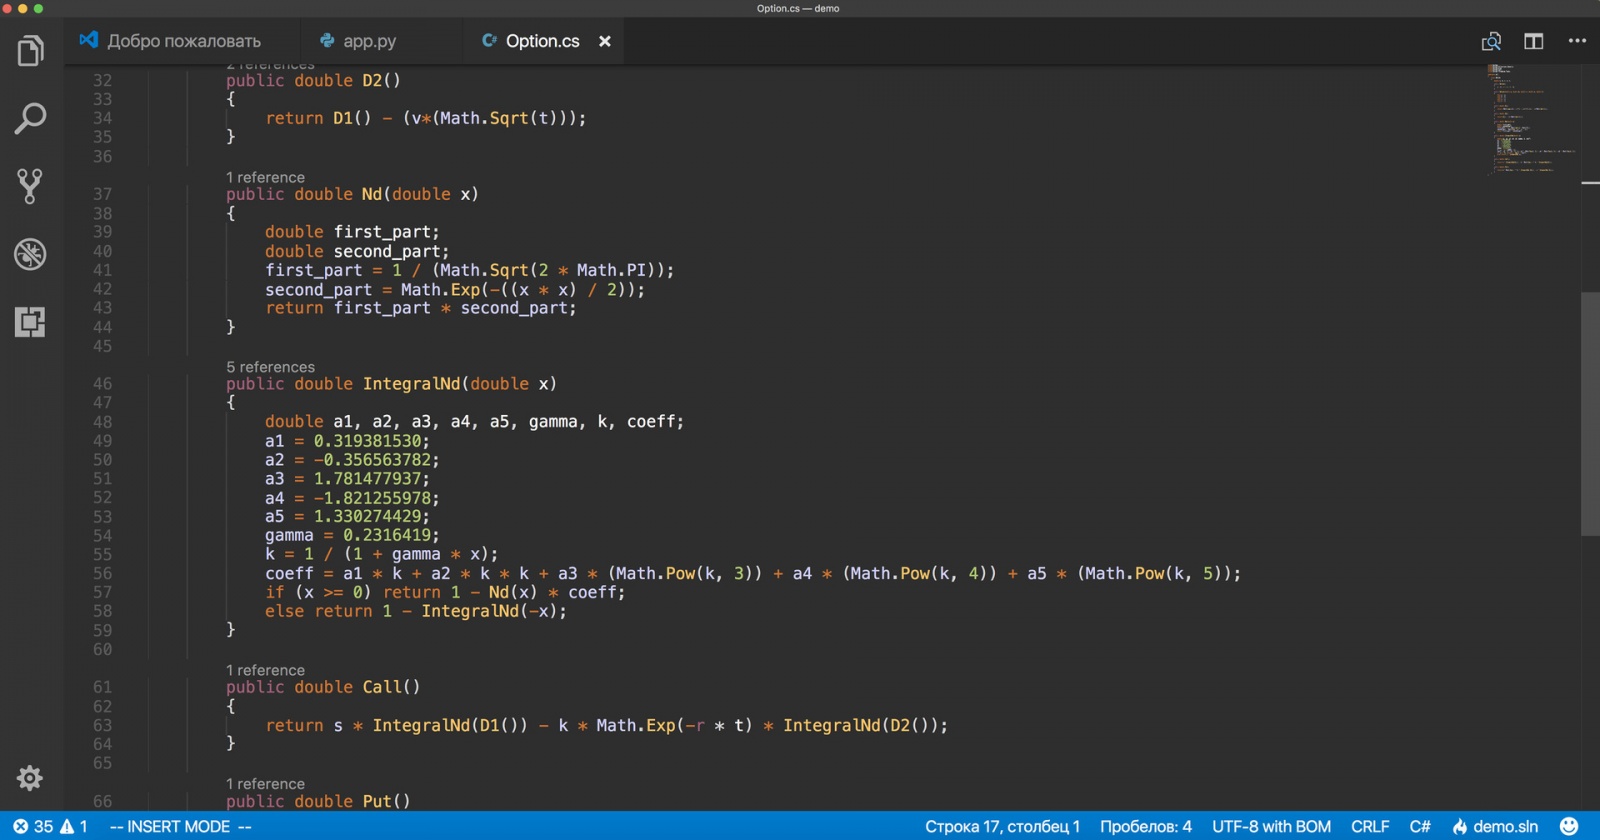Click line number 61 in gutter

coord(102,687)
